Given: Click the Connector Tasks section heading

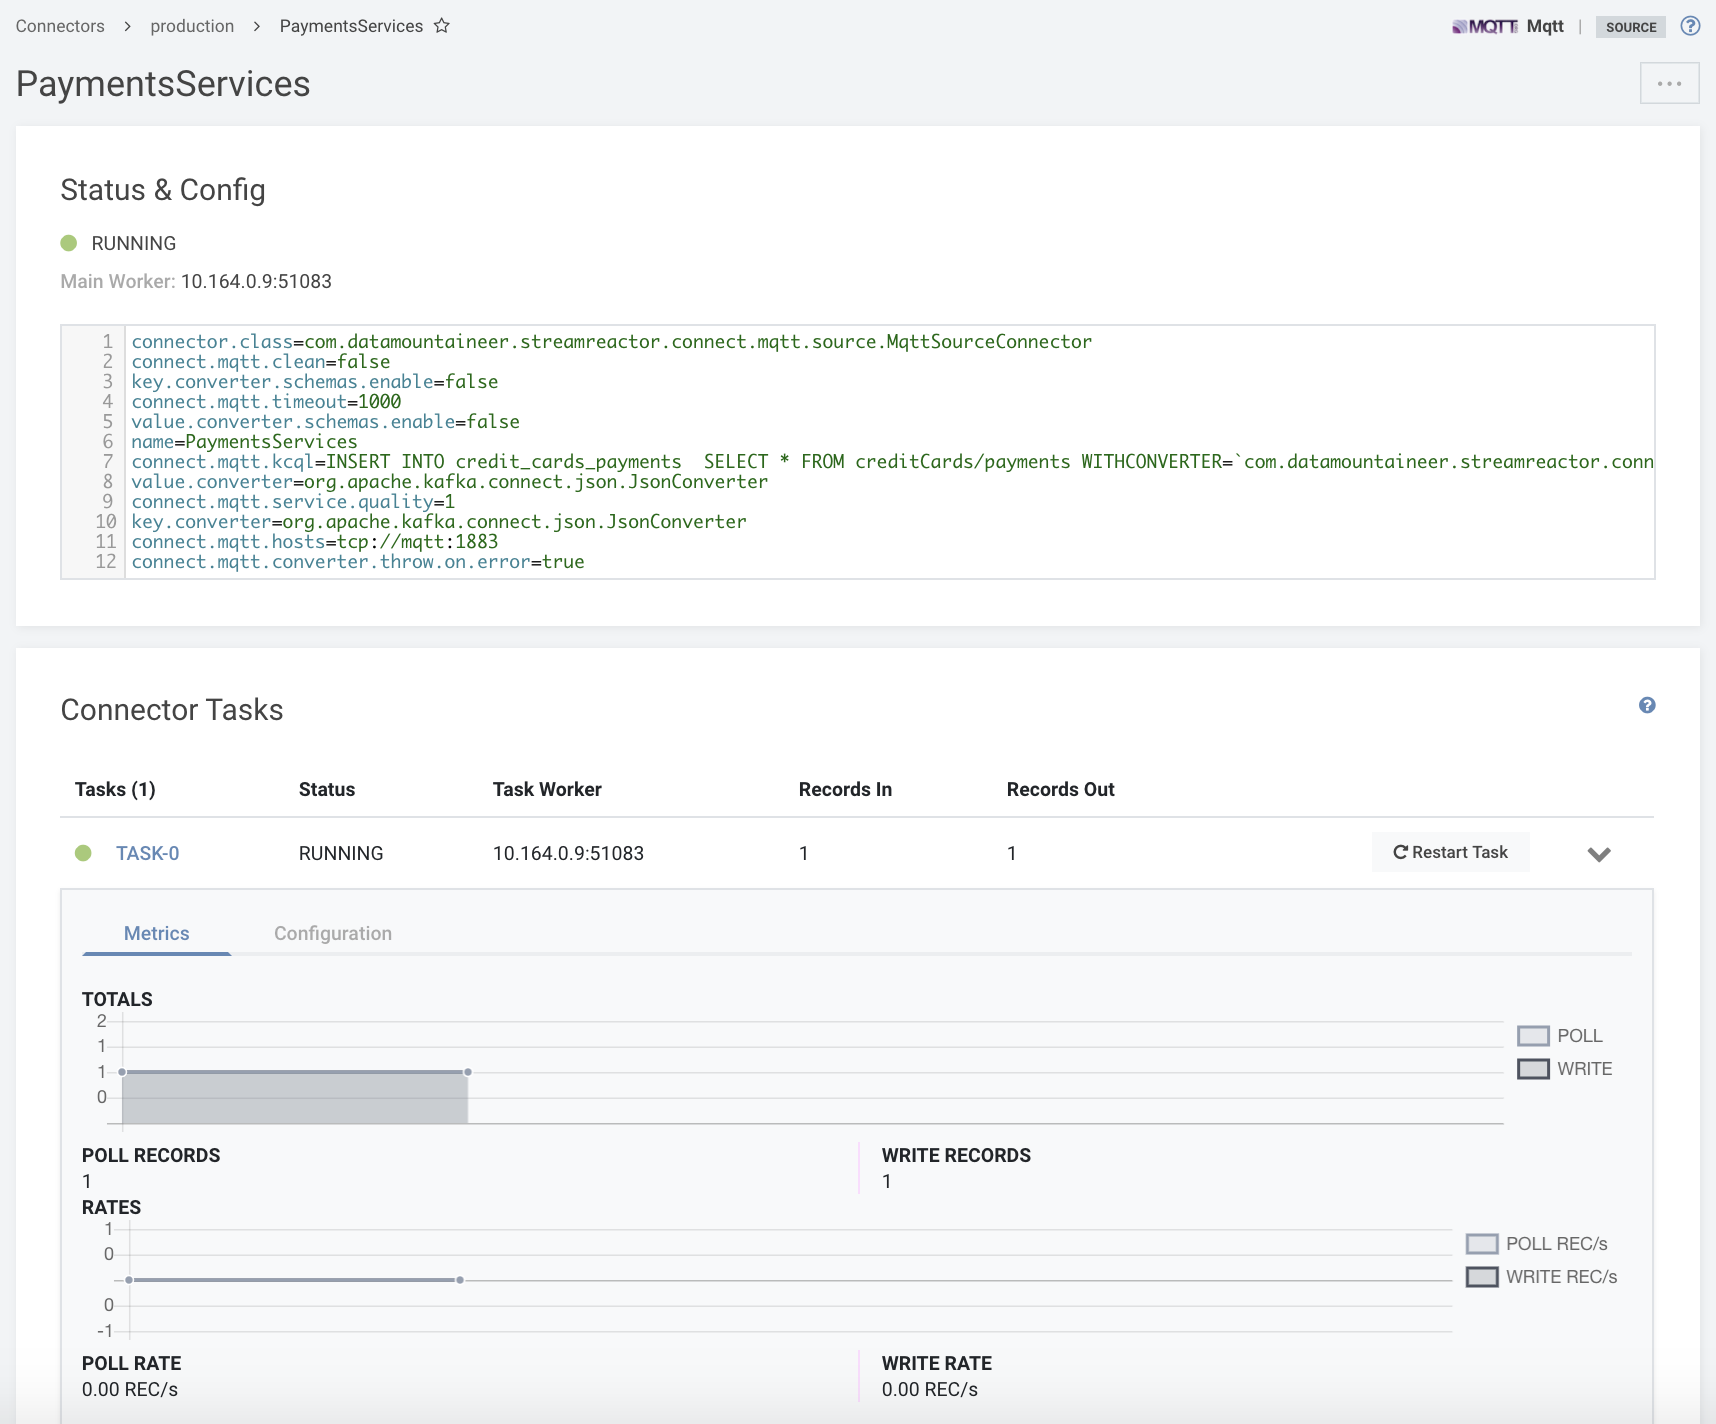Looking at the screenshot, I should click(x=172, y=710).
